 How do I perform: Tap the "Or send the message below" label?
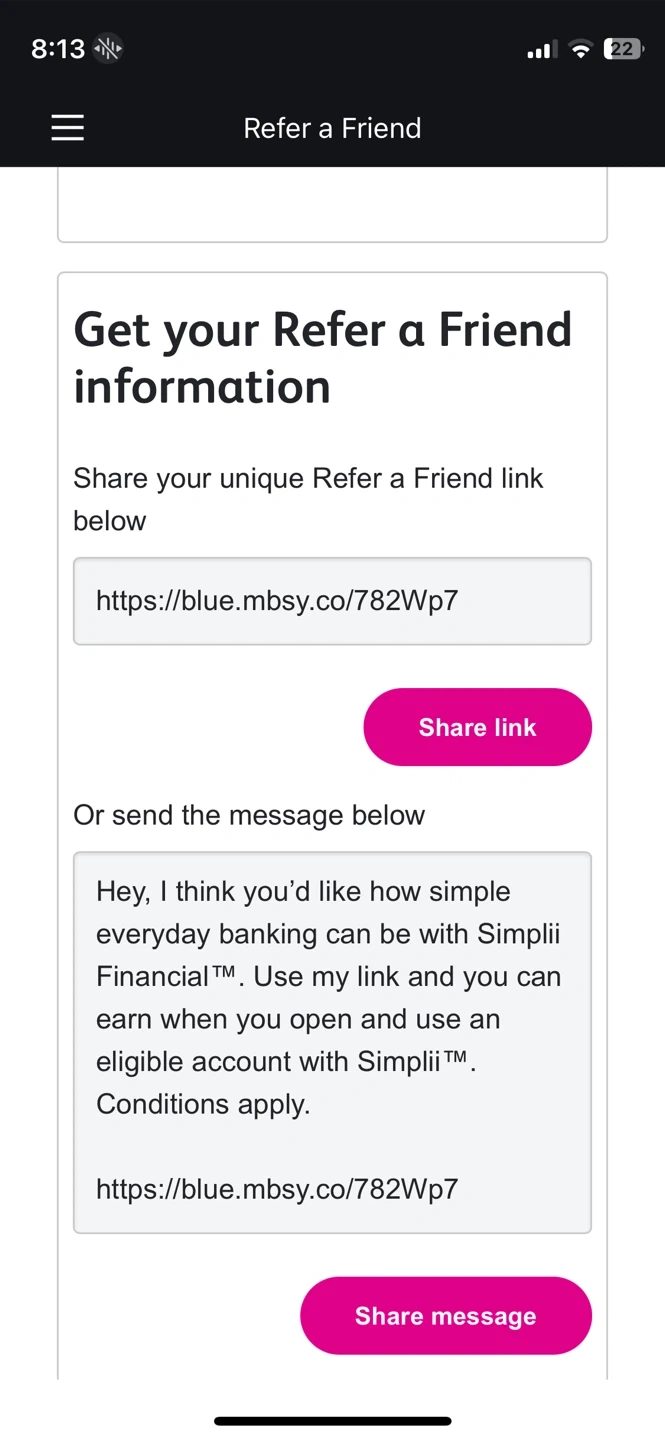249,815
